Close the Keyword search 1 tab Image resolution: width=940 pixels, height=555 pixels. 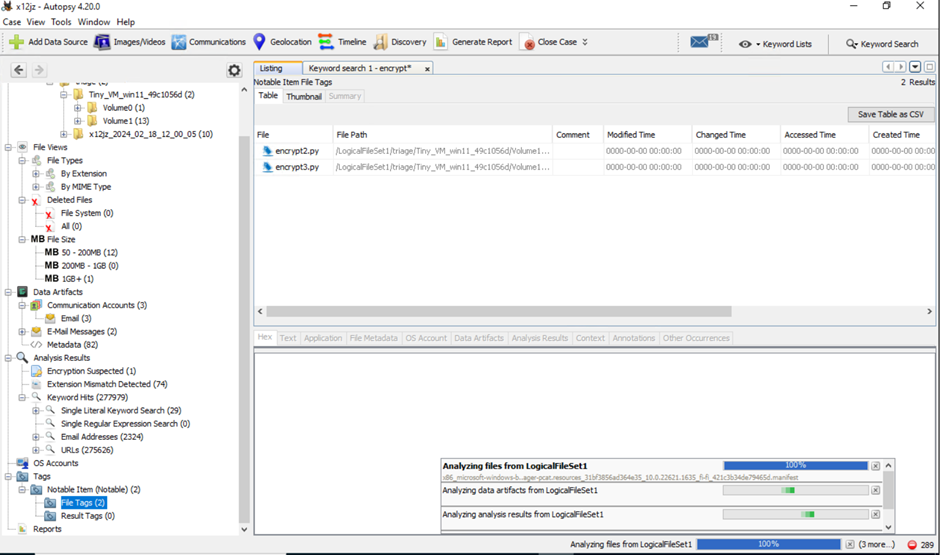pos(427,69)
